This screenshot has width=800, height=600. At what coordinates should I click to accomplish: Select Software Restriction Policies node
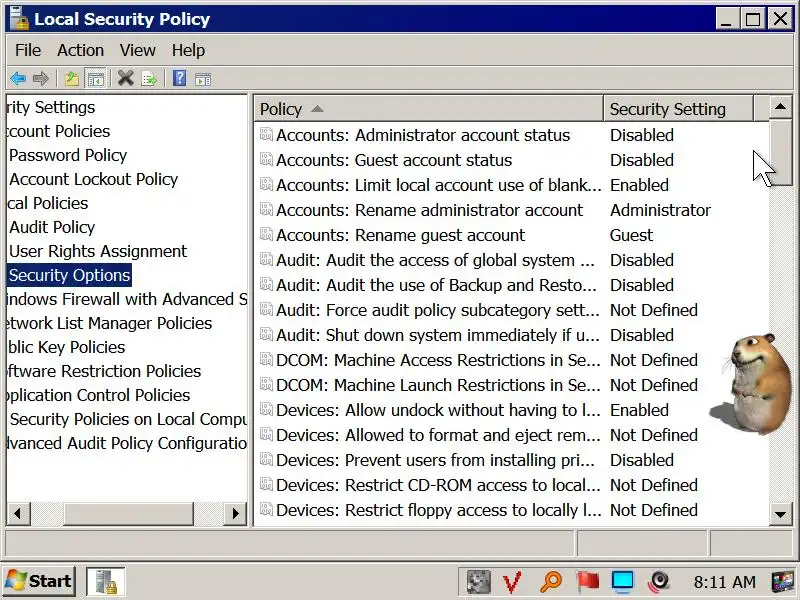(104, 371)
